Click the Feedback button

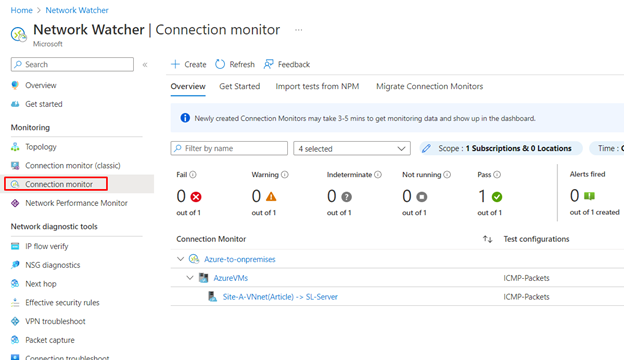[287, 64]
